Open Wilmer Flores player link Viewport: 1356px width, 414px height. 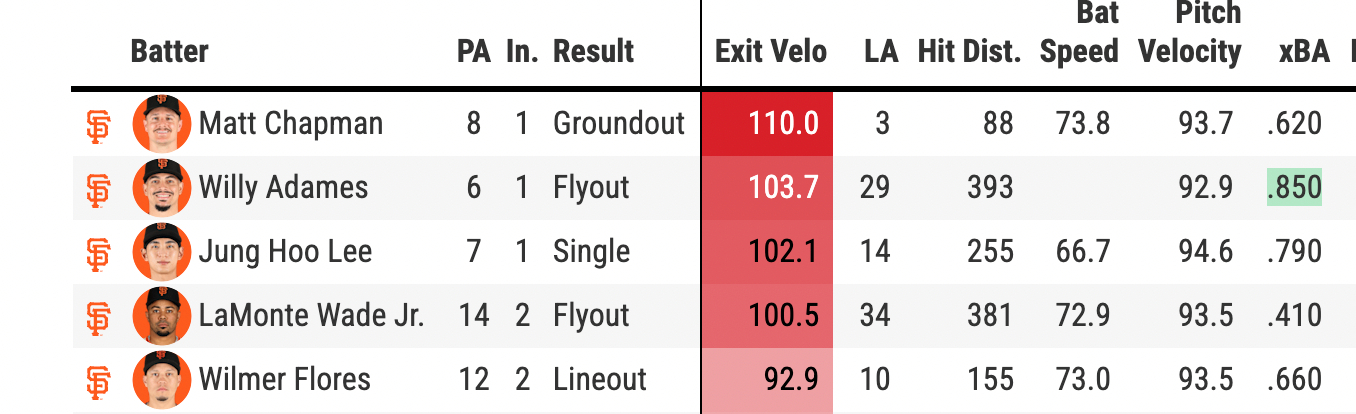284,380
